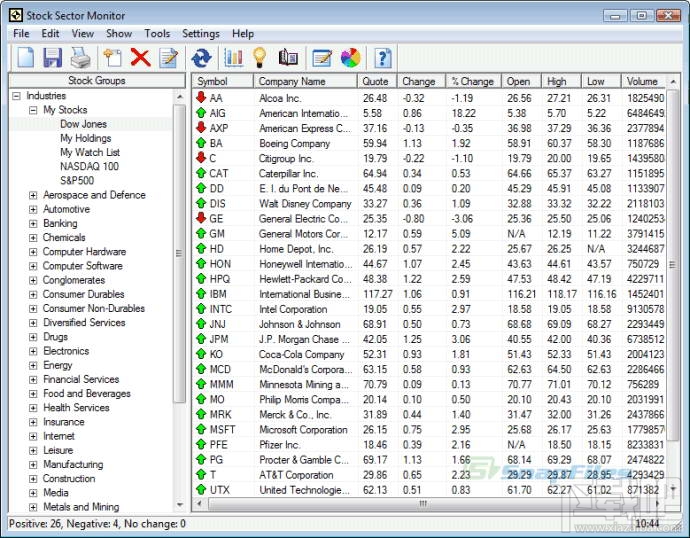Click the red down arrow beside AA

(201, 97)
